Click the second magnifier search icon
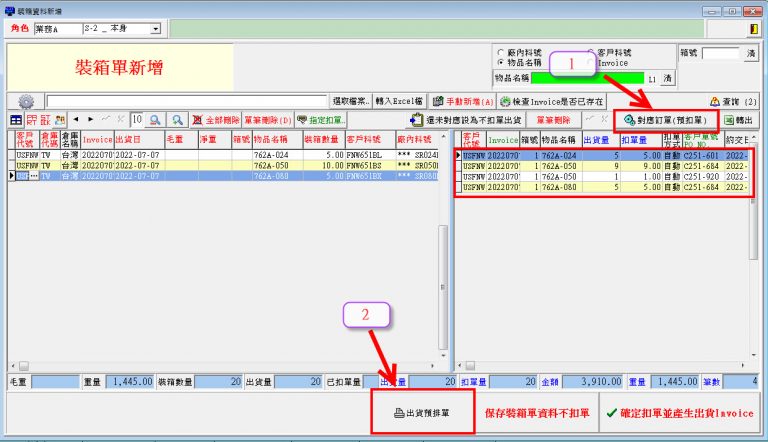Viewport: 768px width, 442px height. pos(177,120)
